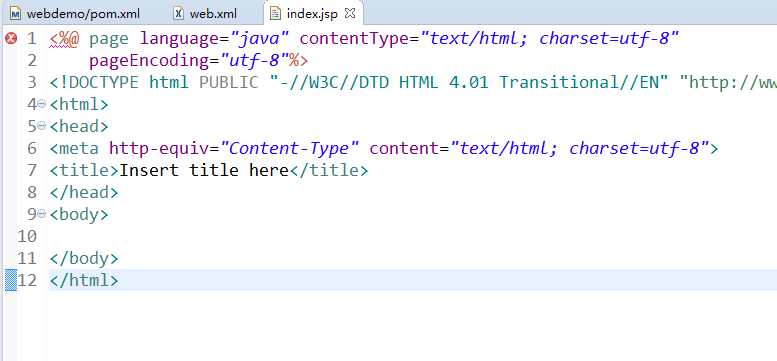The height and width of the screenshot is (361, 777).
Task: Click the closing </title> tag
Action: (329, 170)
